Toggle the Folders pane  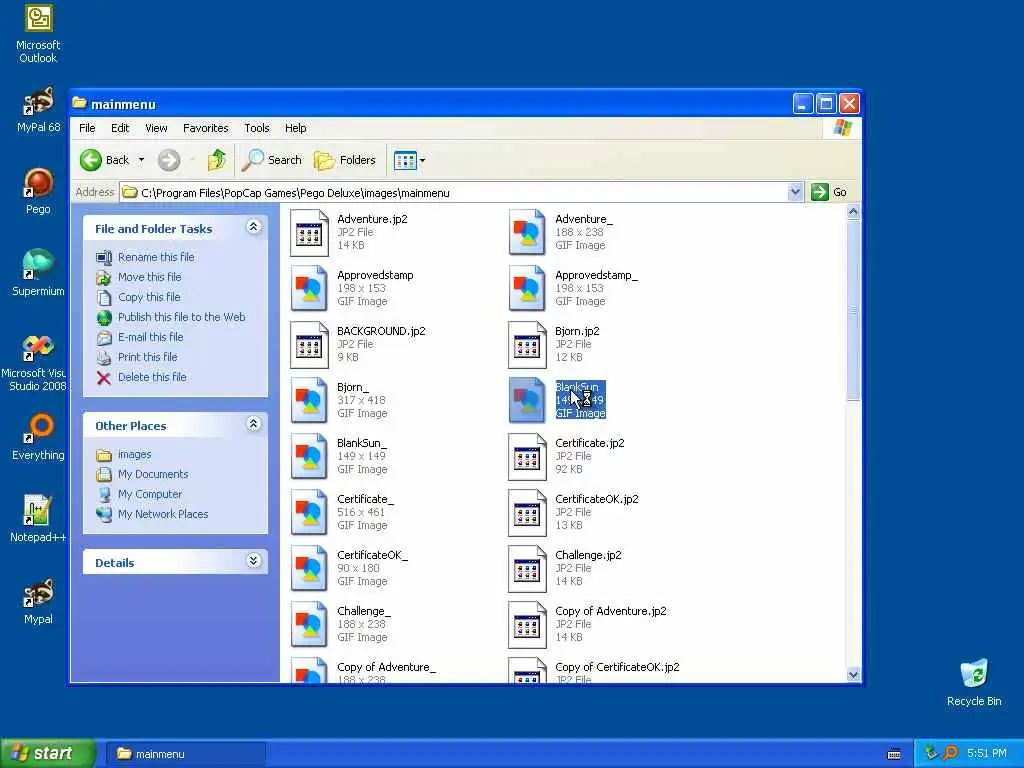click(x=345, y=160)
